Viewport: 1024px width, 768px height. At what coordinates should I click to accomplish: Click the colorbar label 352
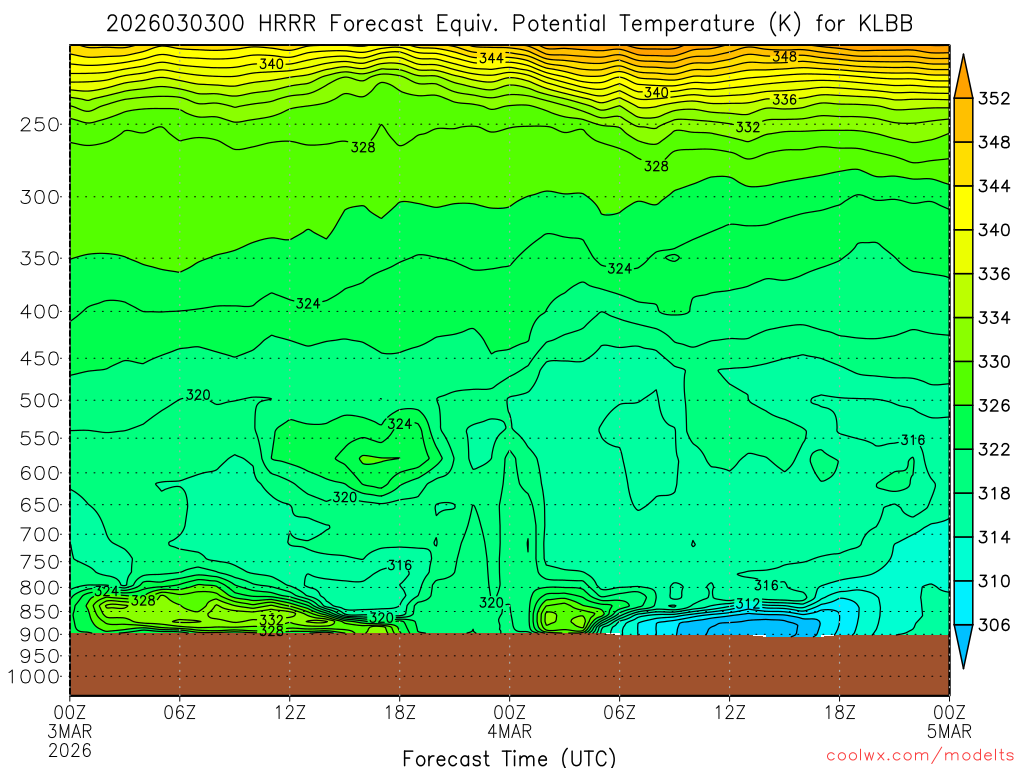tap(994, 99)
